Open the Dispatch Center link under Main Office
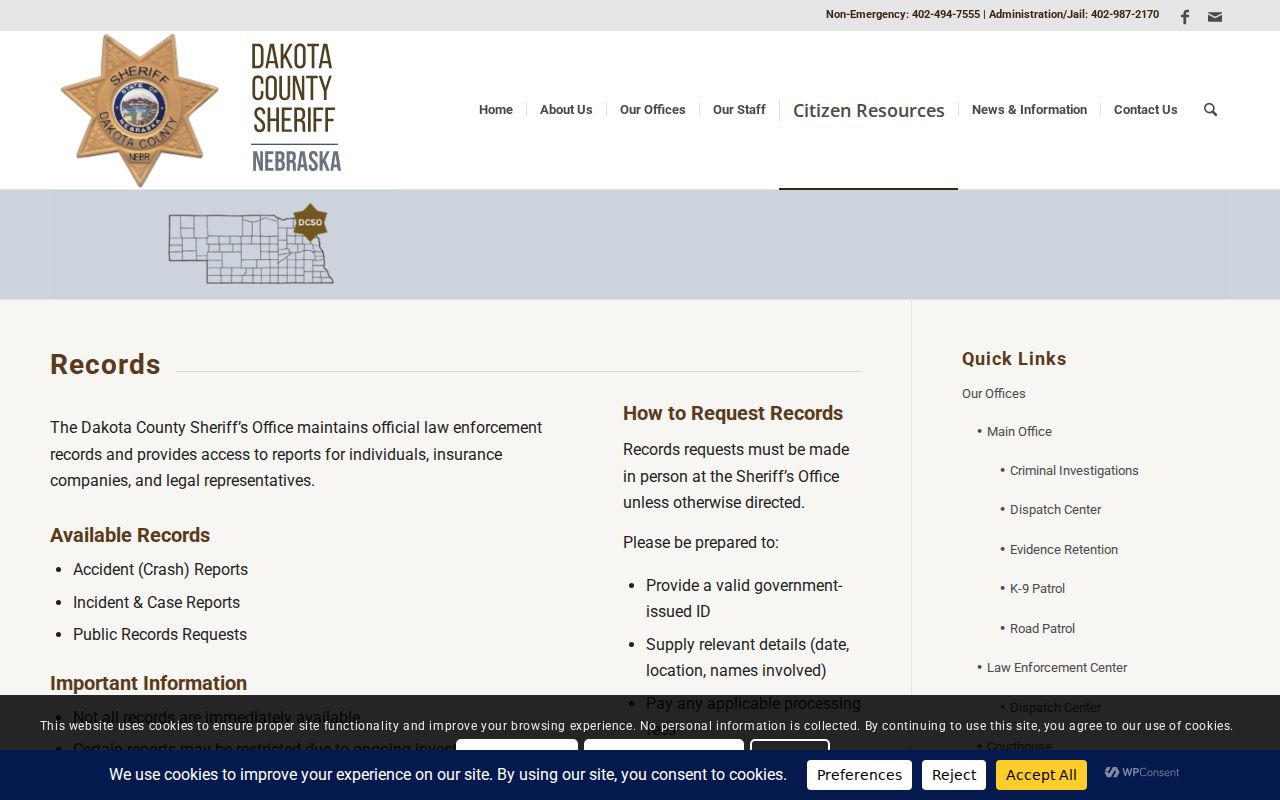The height and width of the screenshot is (800, 1280). tap(1055, 510)
